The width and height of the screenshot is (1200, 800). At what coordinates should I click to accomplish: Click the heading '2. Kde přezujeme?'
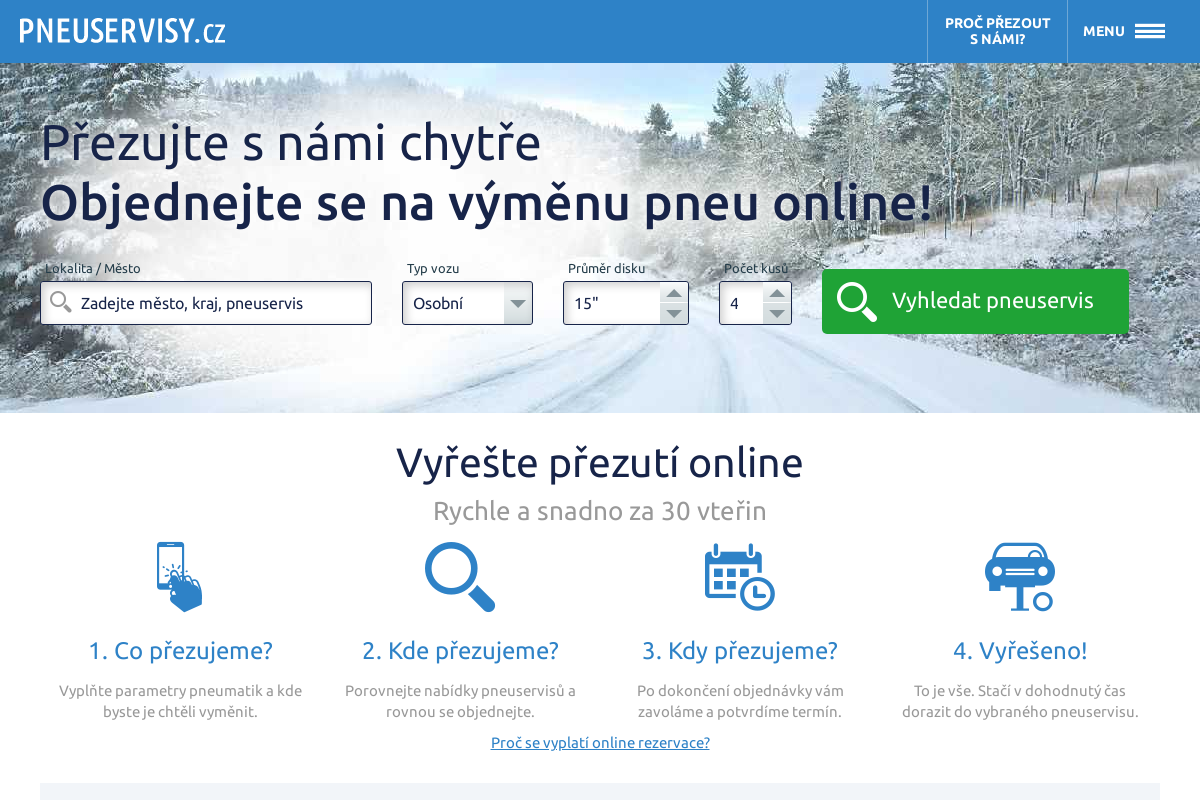[x=460, y=650]
